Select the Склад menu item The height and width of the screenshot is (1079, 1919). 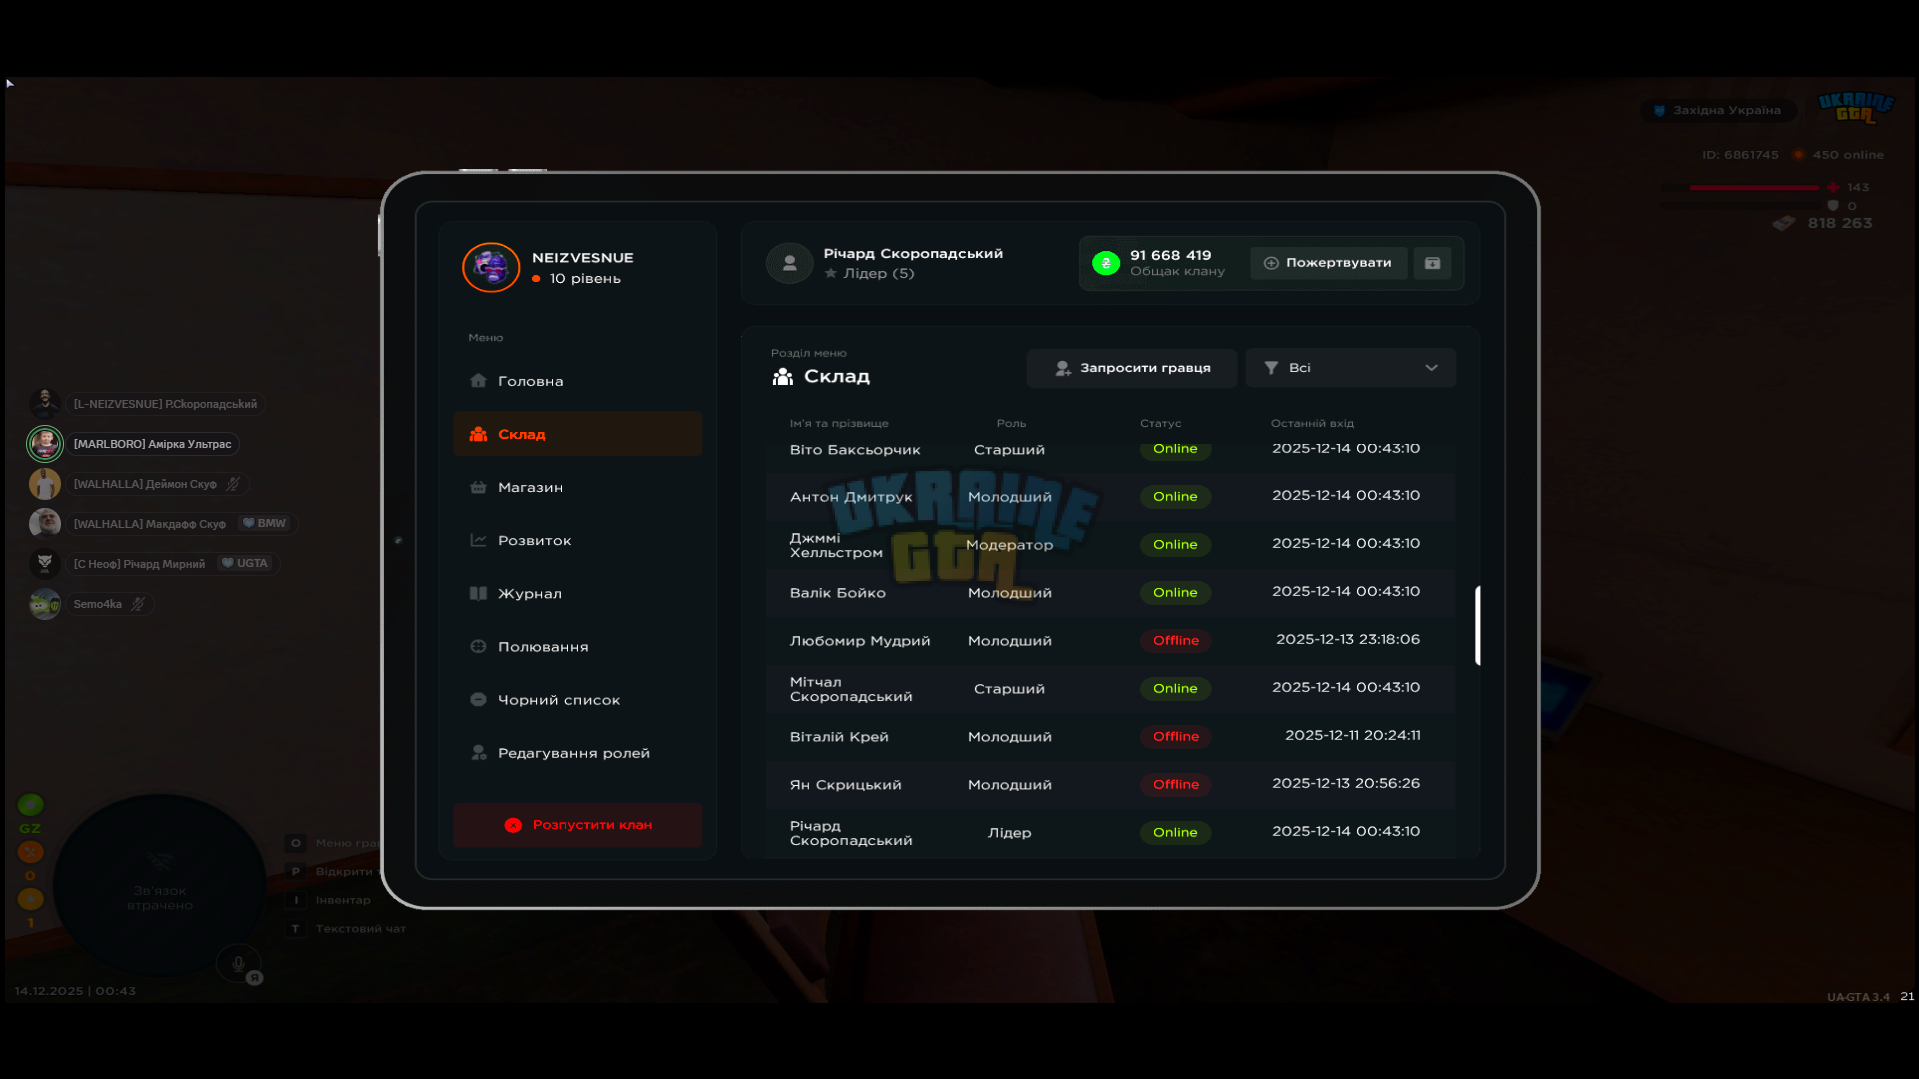577,434
